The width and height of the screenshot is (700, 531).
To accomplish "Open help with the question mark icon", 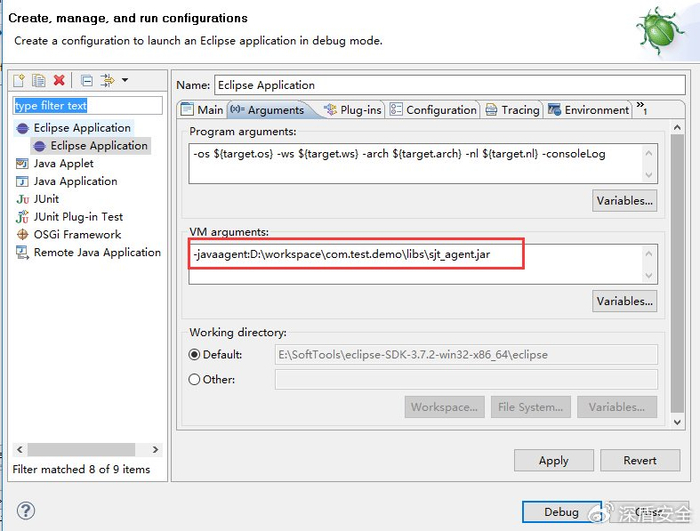I will 25,511.
